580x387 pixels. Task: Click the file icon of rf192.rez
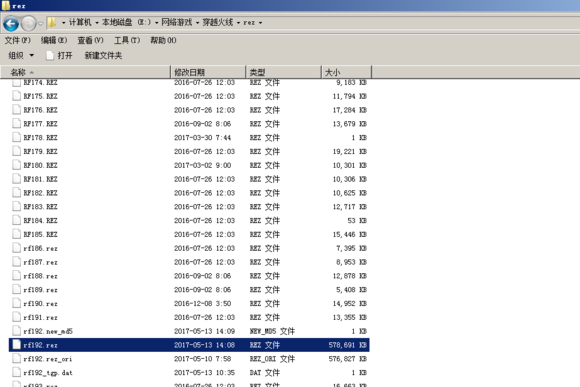tap(16, 345)
